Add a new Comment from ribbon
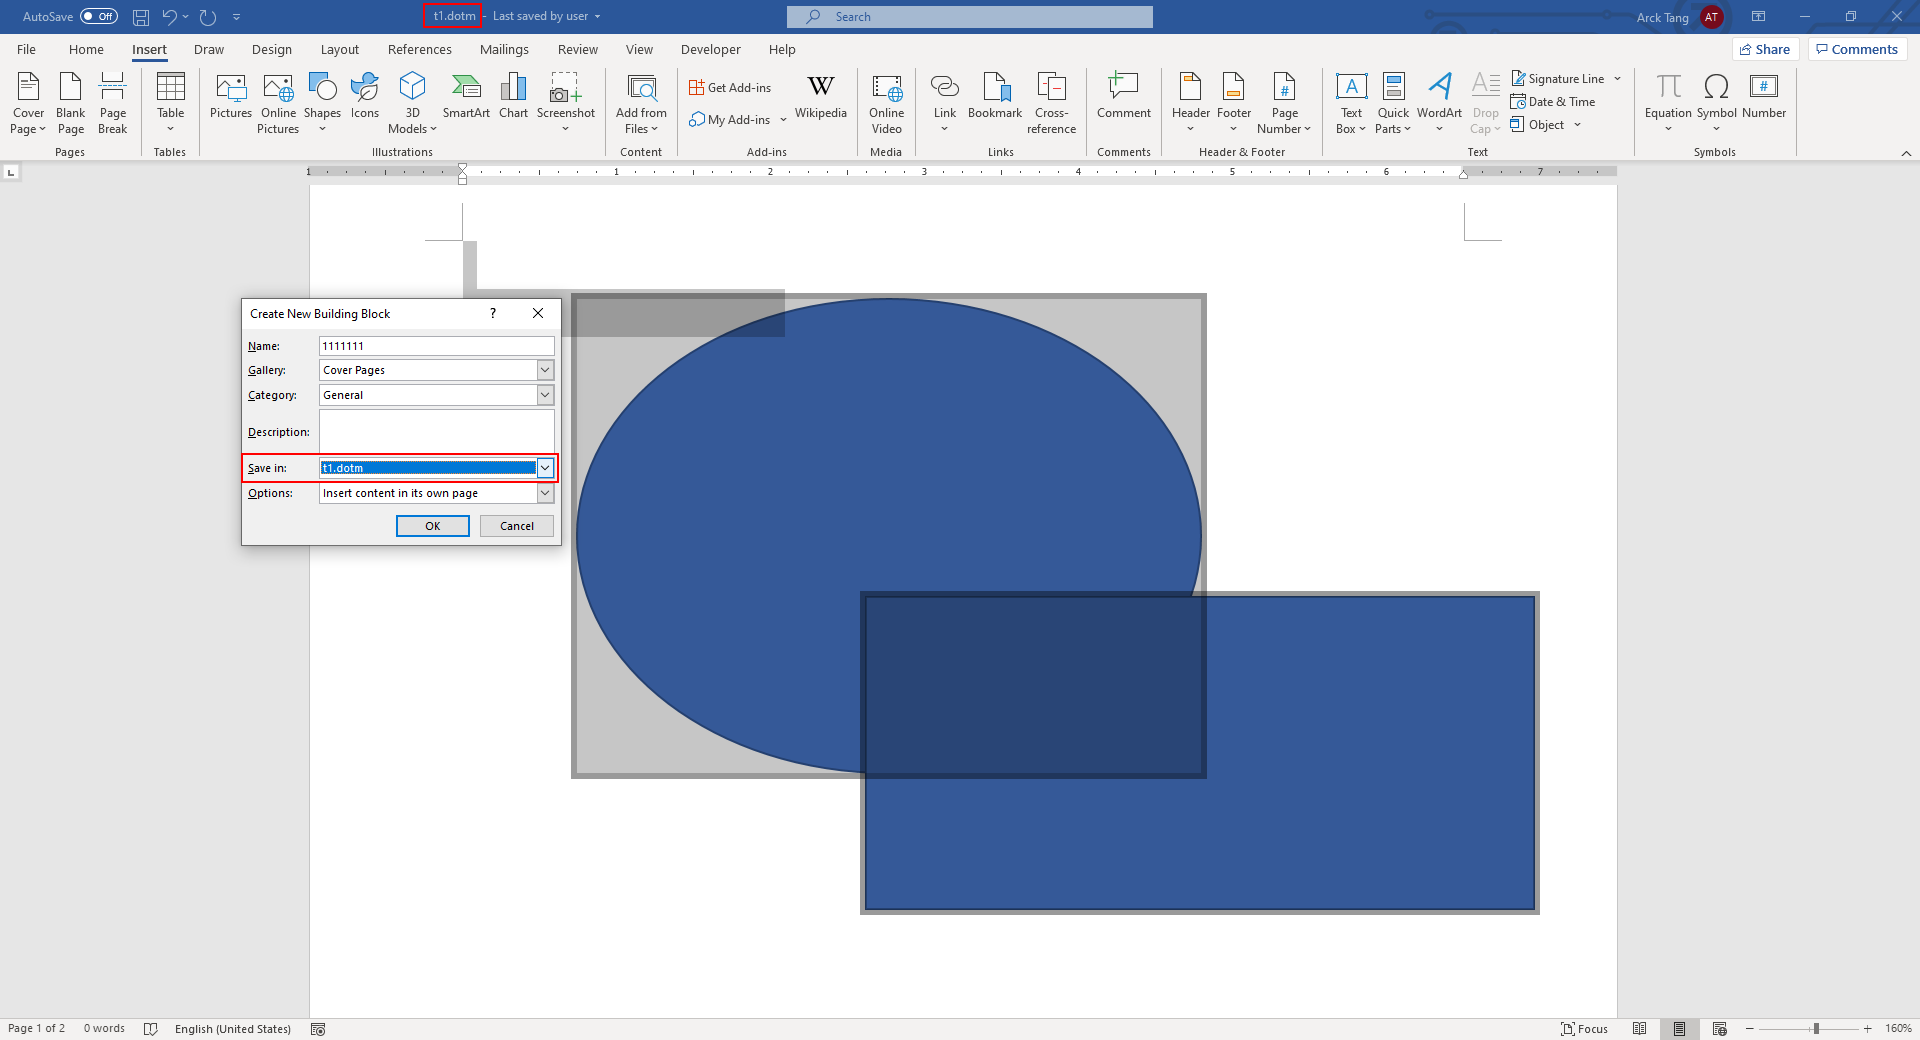This screenshot has height=1040, width=1920. tap(1123, 97)
